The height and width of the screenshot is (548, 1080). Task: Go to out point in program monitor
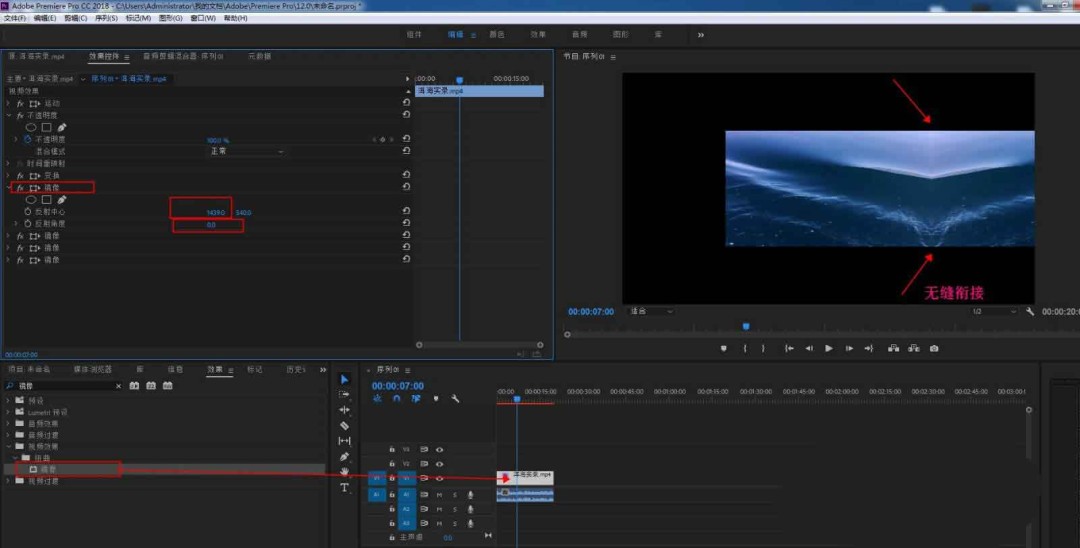[x=869, y=348]
